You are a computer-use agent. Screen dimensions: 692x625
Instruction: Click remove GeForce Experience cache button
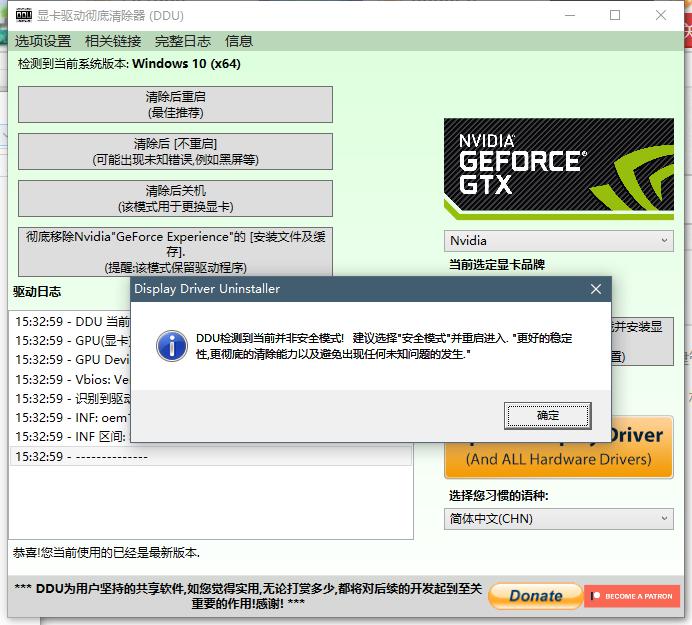tap(175, 252)
